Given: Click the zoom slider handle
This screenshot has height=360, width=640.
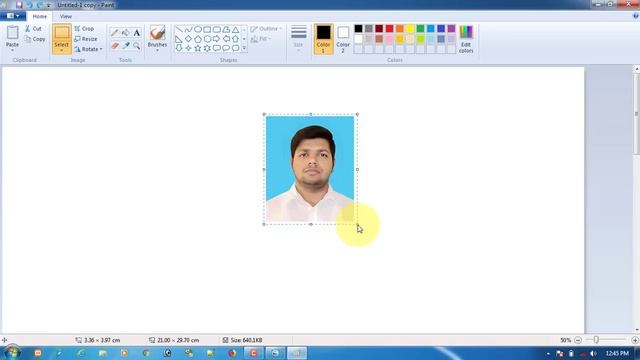Looking at the screenshot, I should pos(596,340).
